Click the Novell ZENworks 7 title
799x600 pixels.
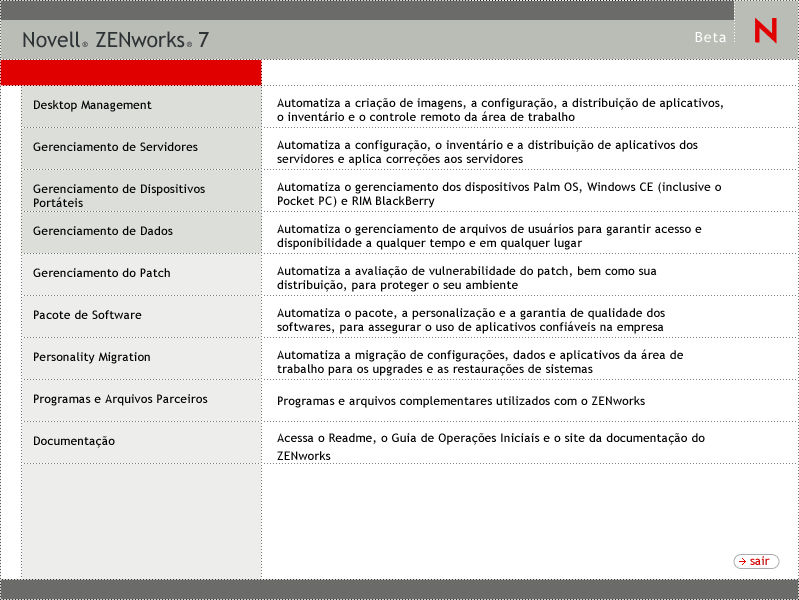click(x=116, y=40)
